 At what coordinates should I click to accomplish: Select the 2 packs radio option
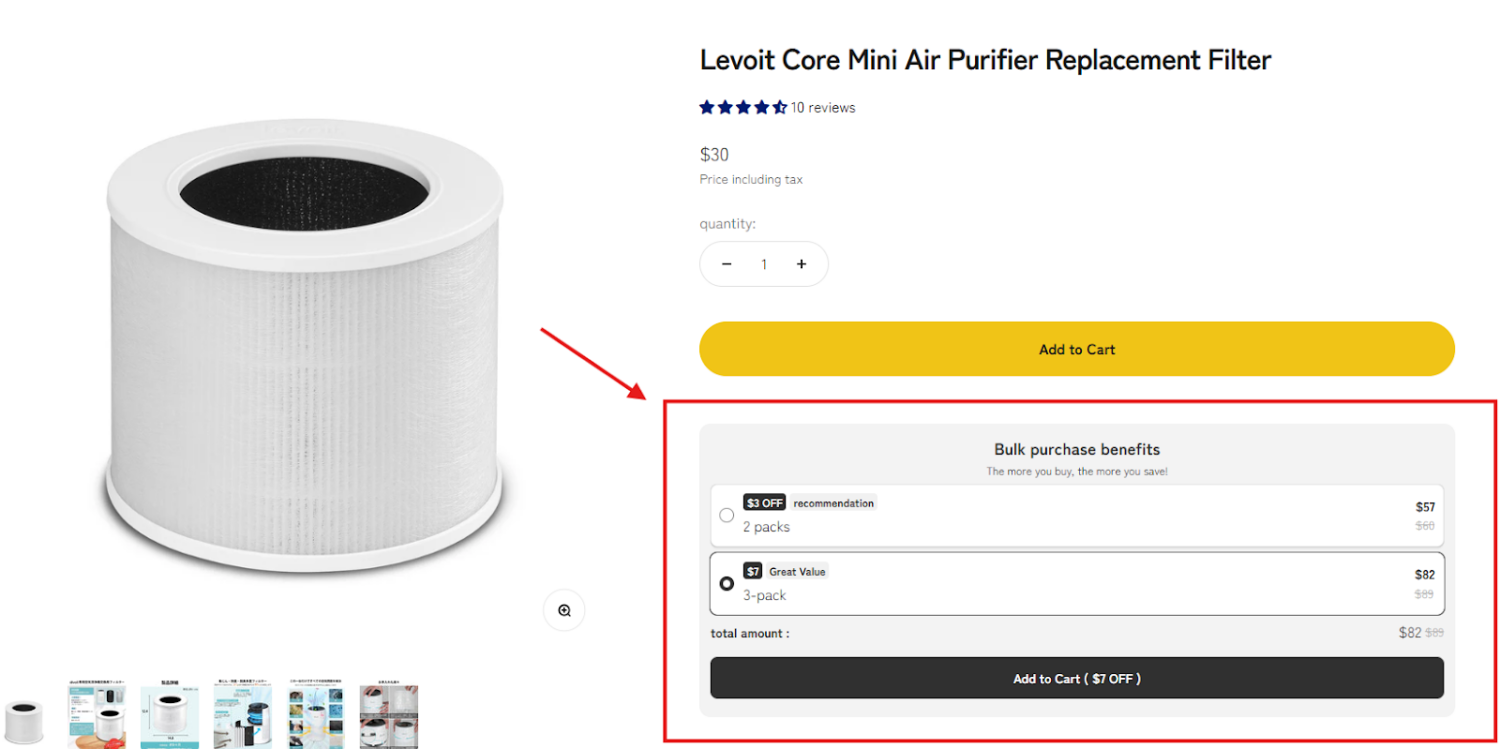[727, 515]
